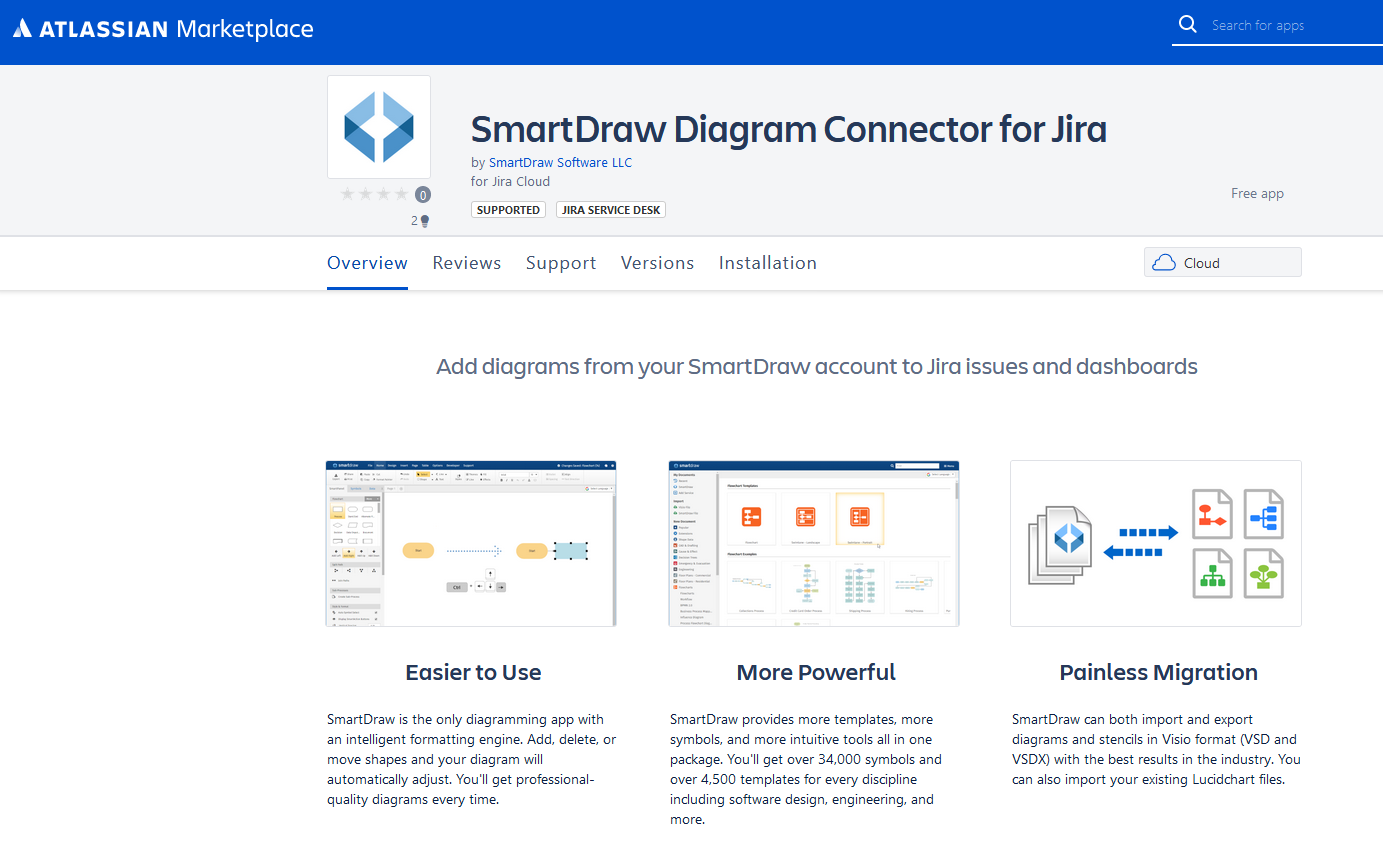The height and width of the screenshot is (858, 1383).
Task: Click the review count badge
Action: pyautogui.click(x=423, y=195)
